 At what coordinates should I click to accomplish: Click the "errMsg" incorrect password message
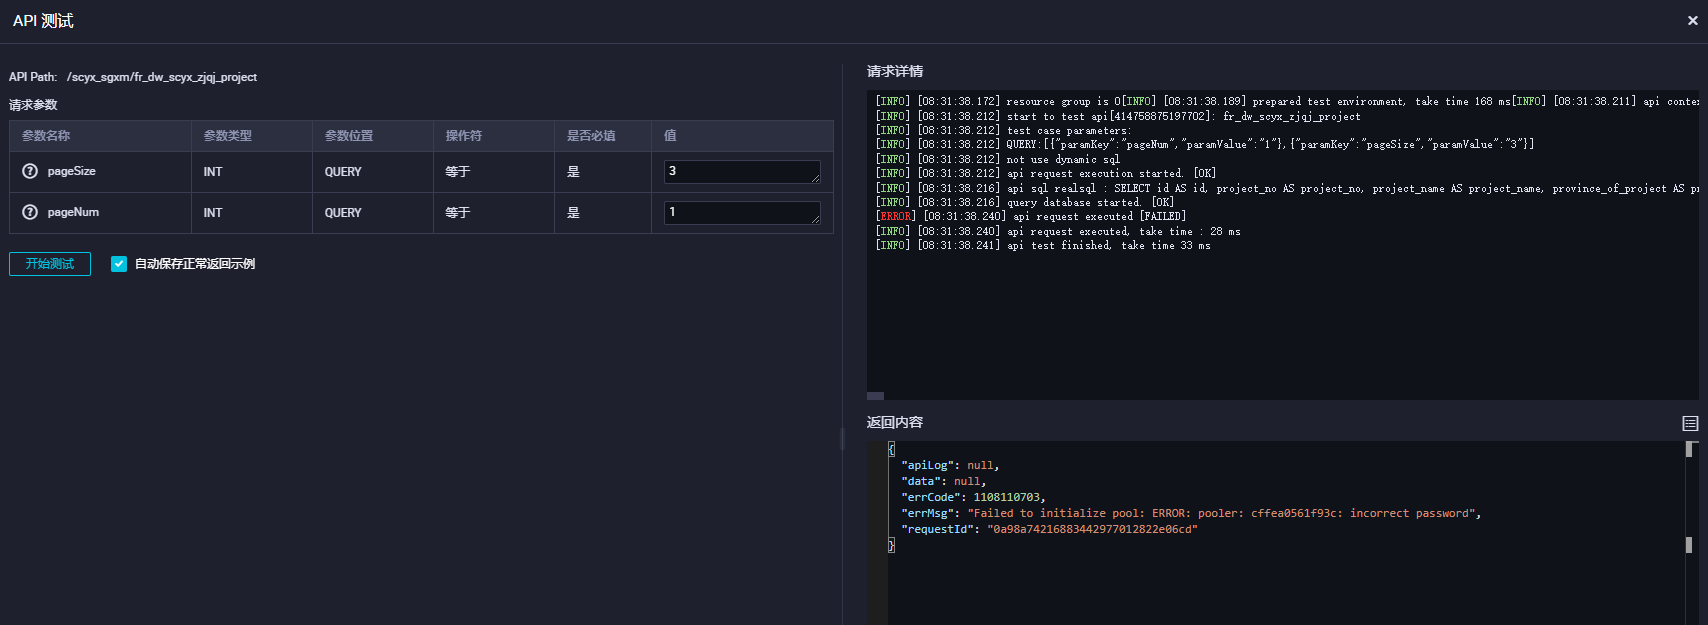(1219, 513)
